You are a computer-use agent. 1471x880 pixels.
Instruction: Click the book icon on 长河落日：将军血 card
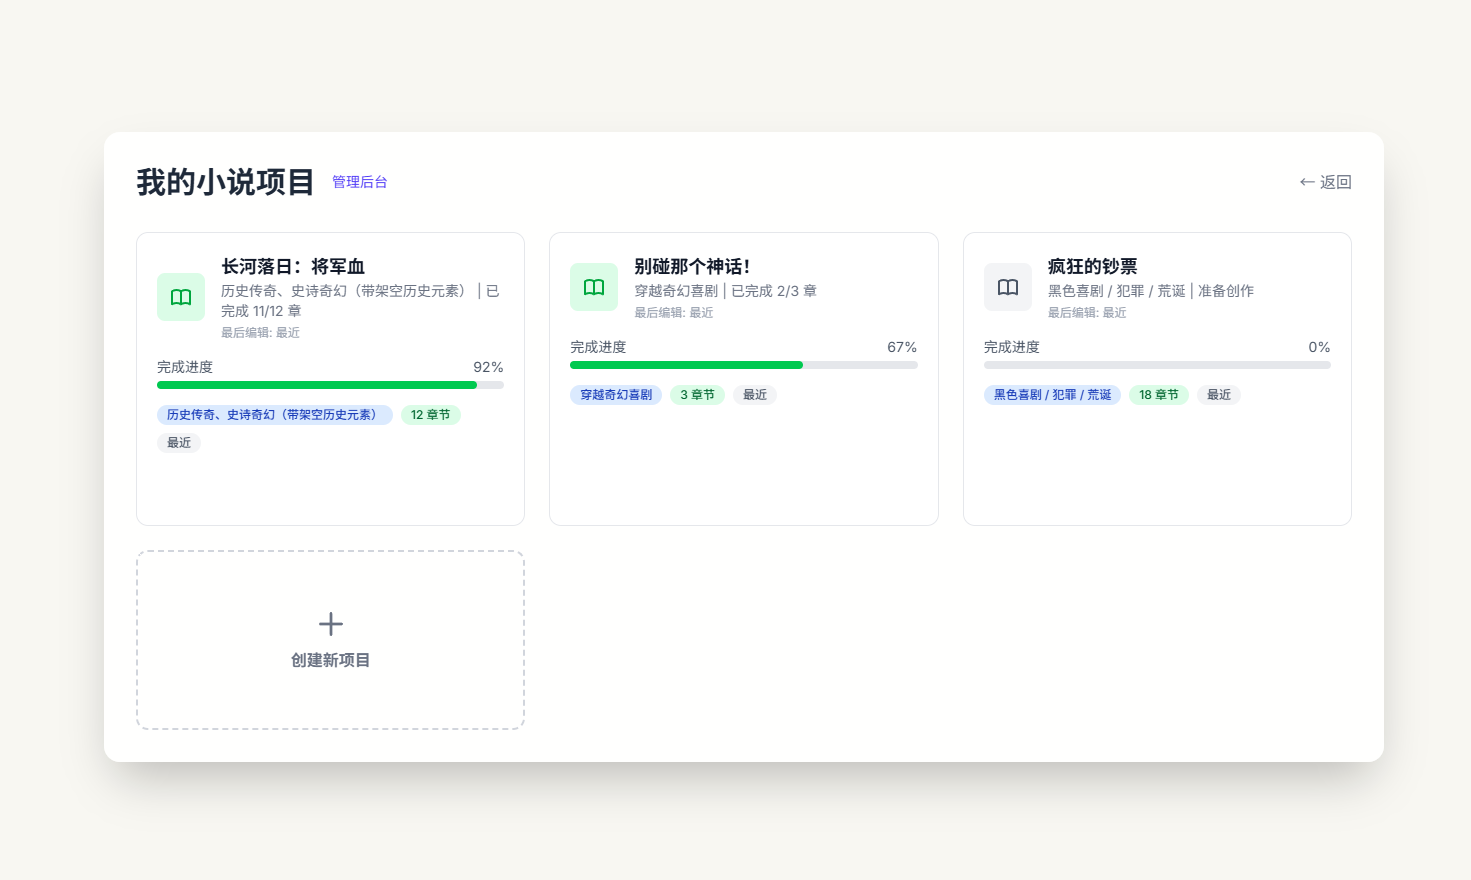[x=180, y=297]
